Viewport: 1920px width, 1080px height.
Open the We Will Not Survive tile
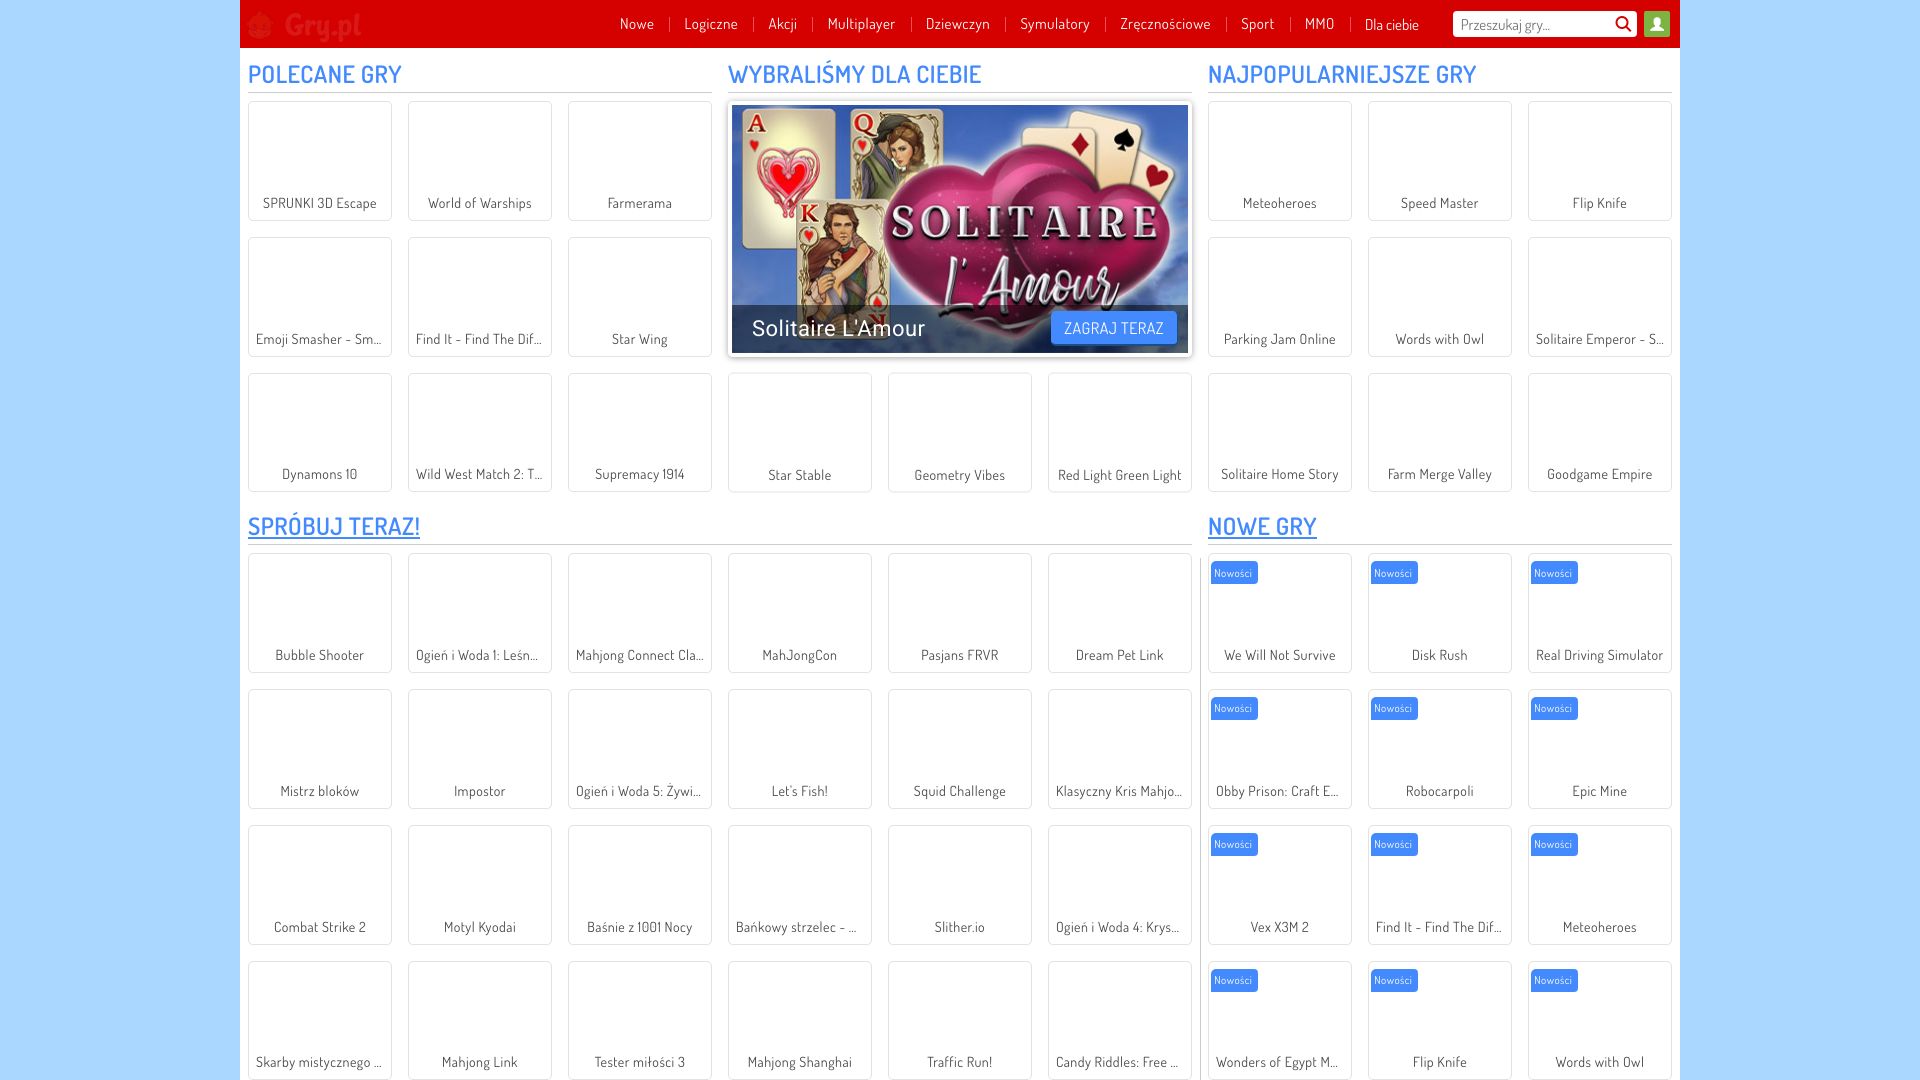(1280, 613)
